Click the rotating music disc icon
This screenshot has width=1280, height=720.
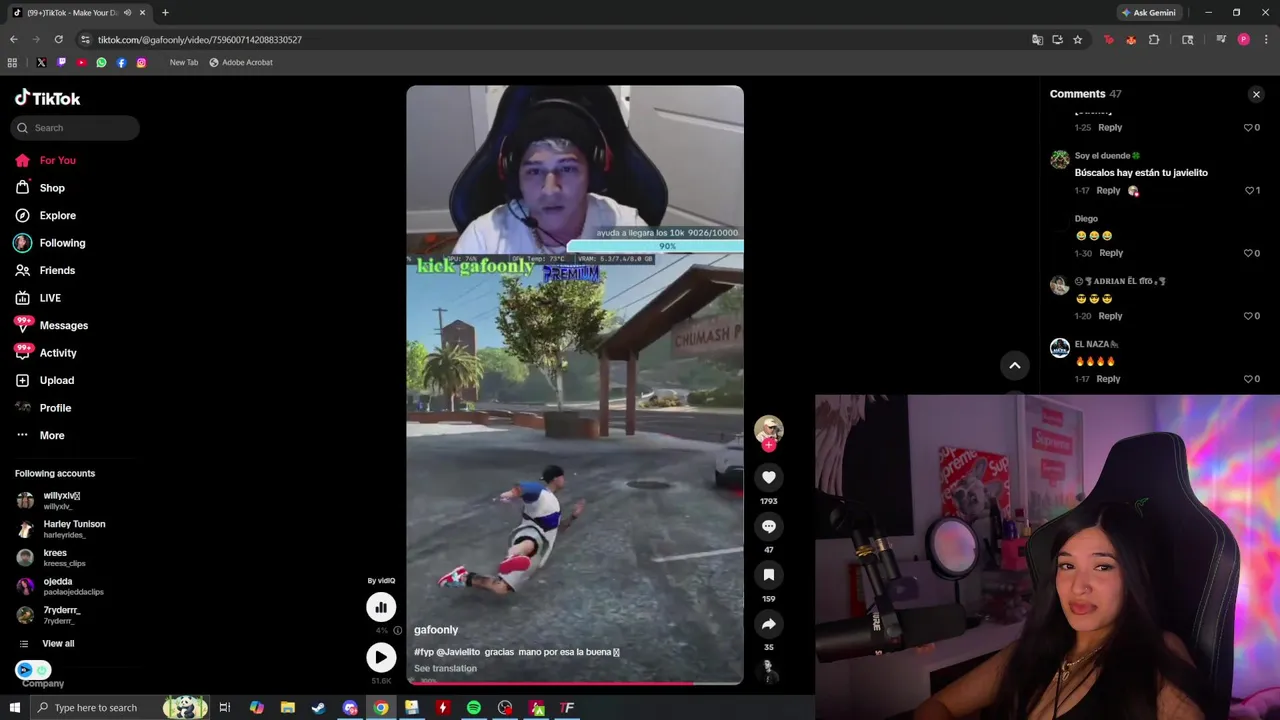[x=769, y=671]
